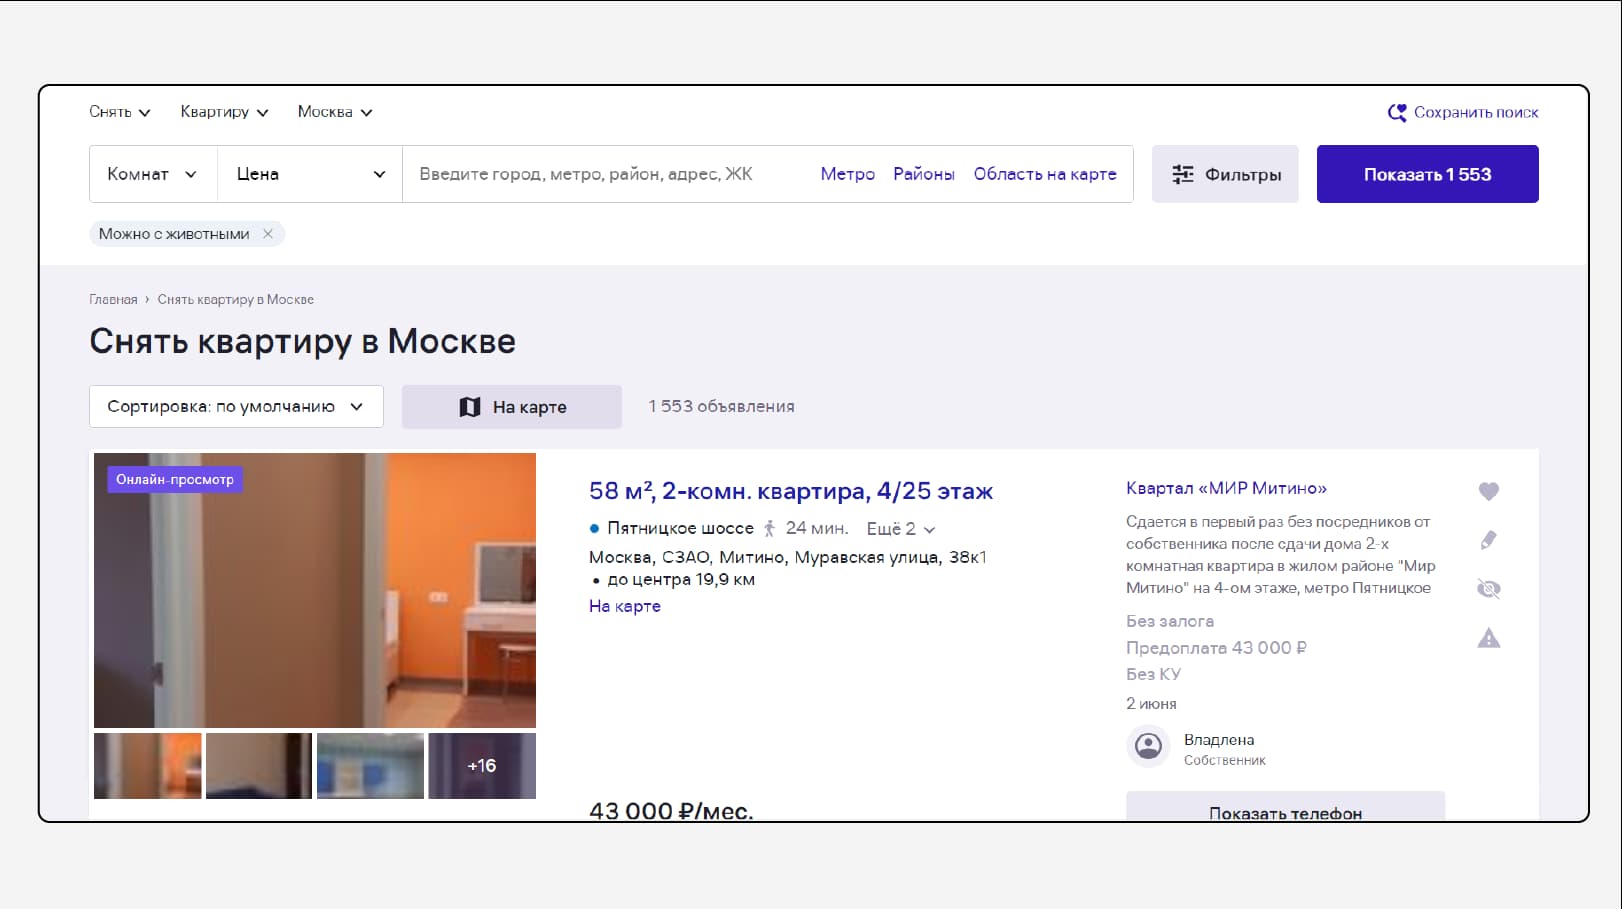Click the 43 000 ₽/мес. price text
1622x909 pixels.
coord(671,810)
